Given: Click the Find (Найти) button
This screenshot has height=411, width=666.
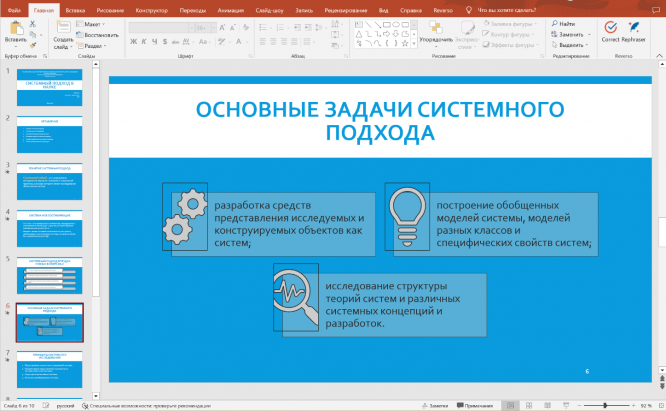Looking at the screenshot, I should pos(564,22).
